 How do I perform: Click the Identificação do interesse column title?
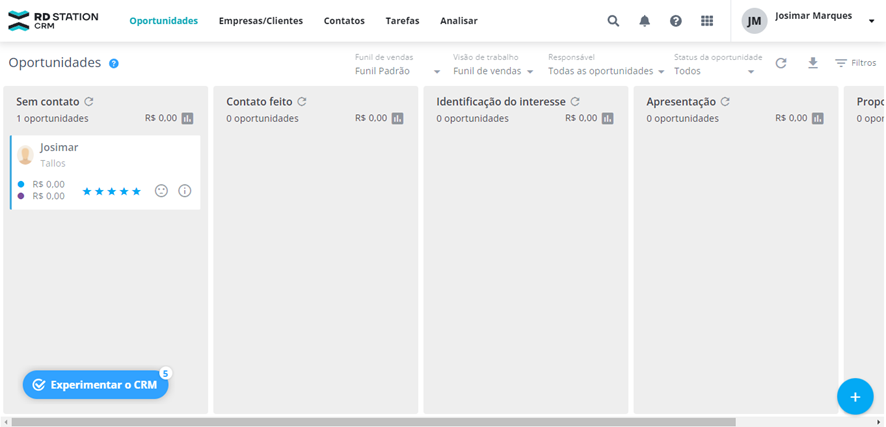501,102
